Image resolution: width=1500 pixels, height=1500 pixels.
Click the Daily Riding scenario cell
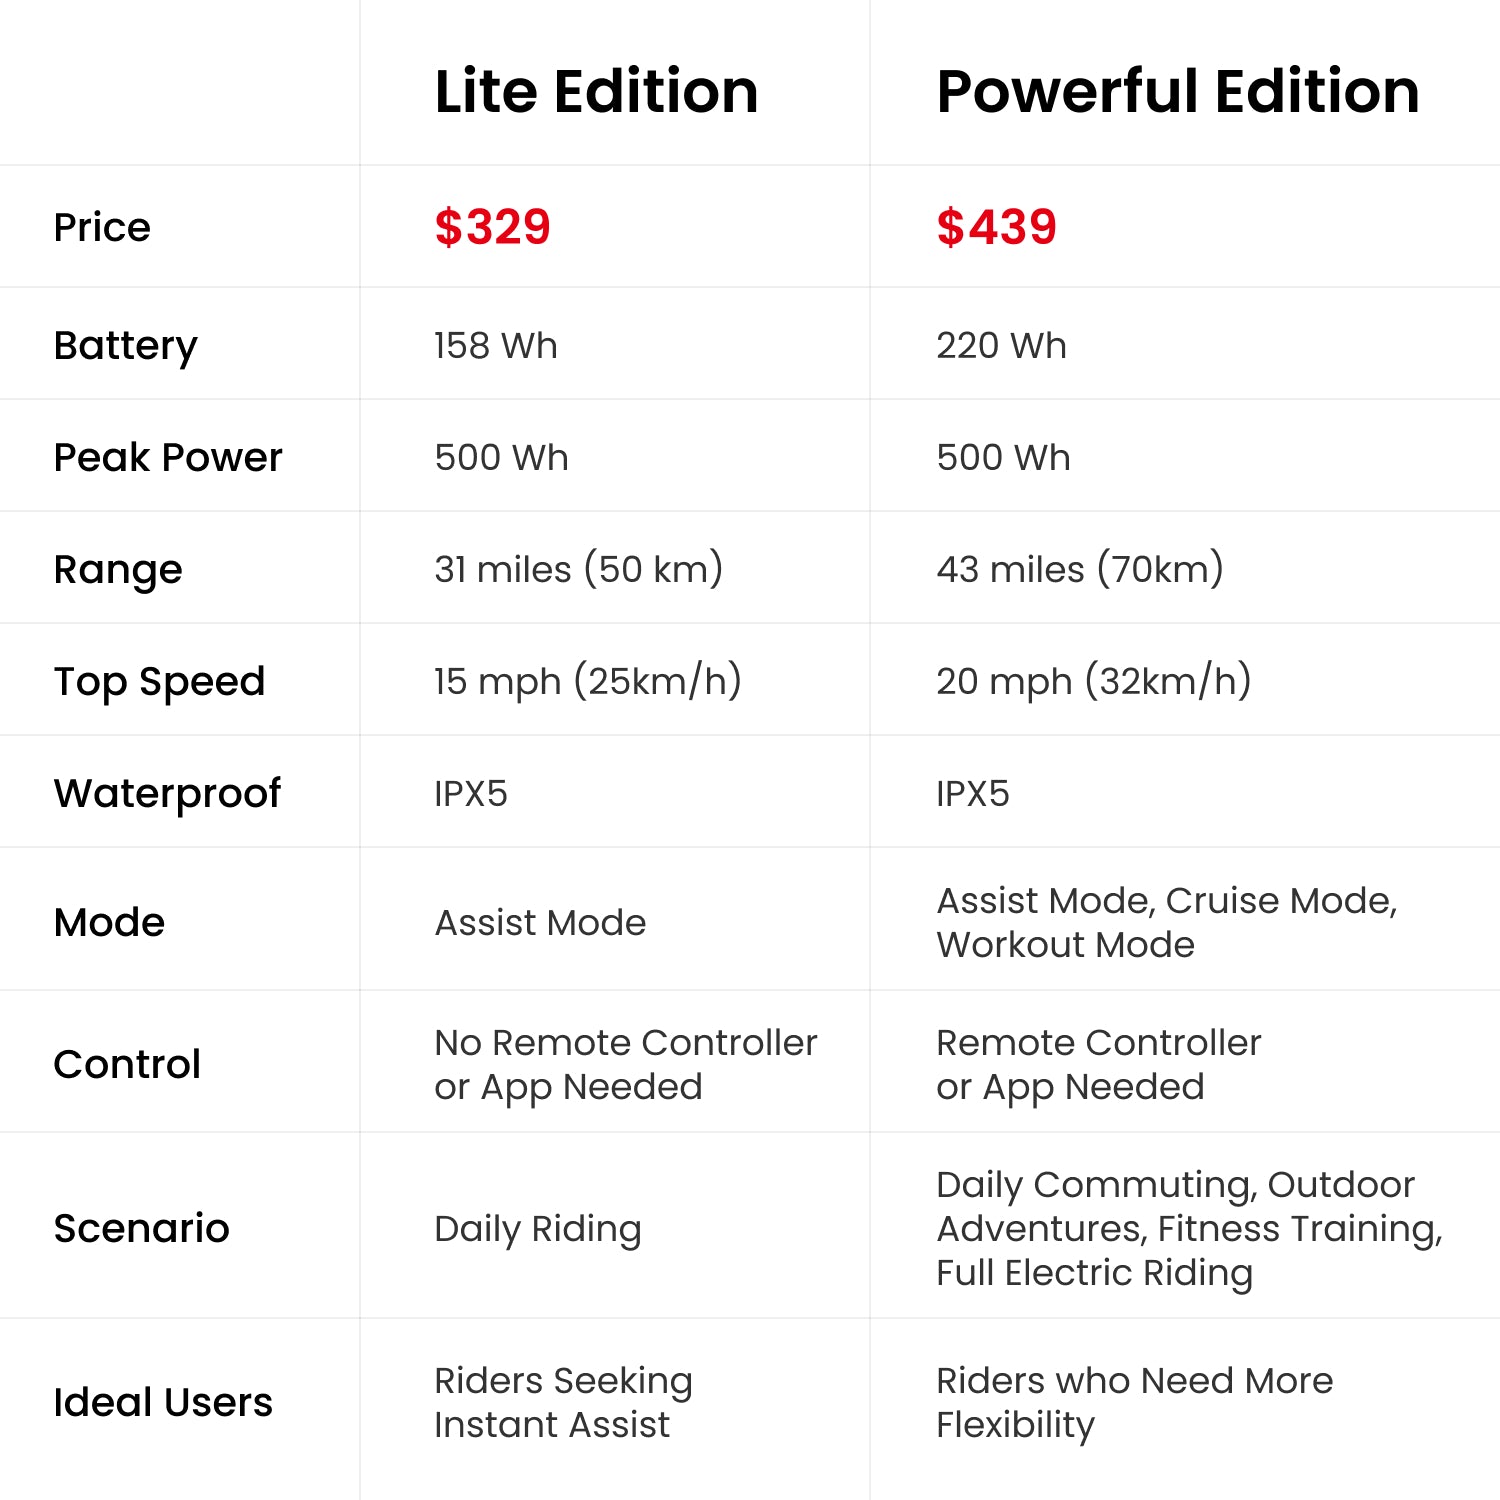pyautogui.click(x=537, y=1229)
